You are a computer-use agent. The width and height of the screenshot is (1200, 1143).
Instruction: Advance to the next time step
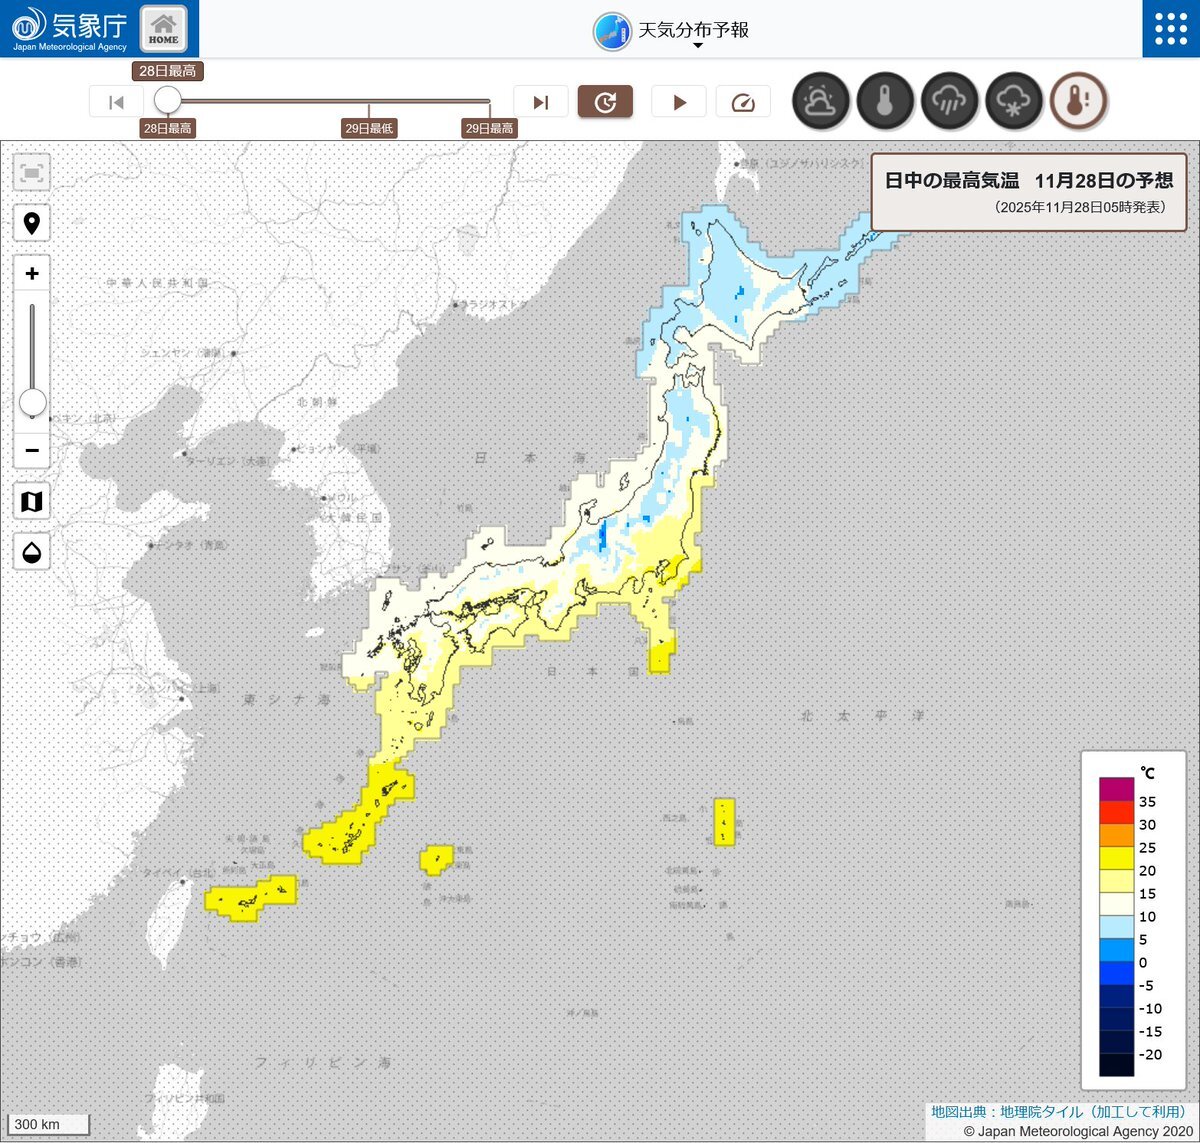(541, 102)
